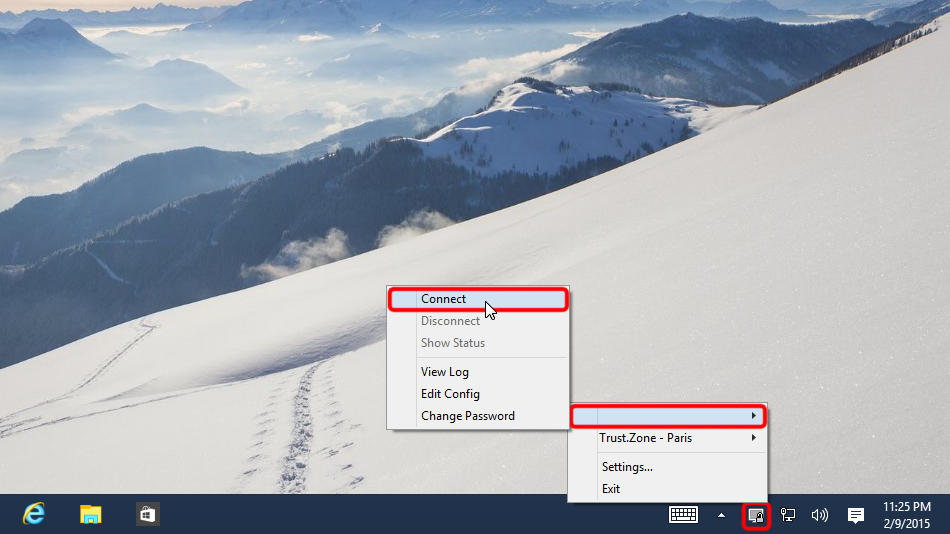Click the highlighted unnamed server submenu entry
The height and width of the screenshot is (534, 950).
(x=667, y=415)
